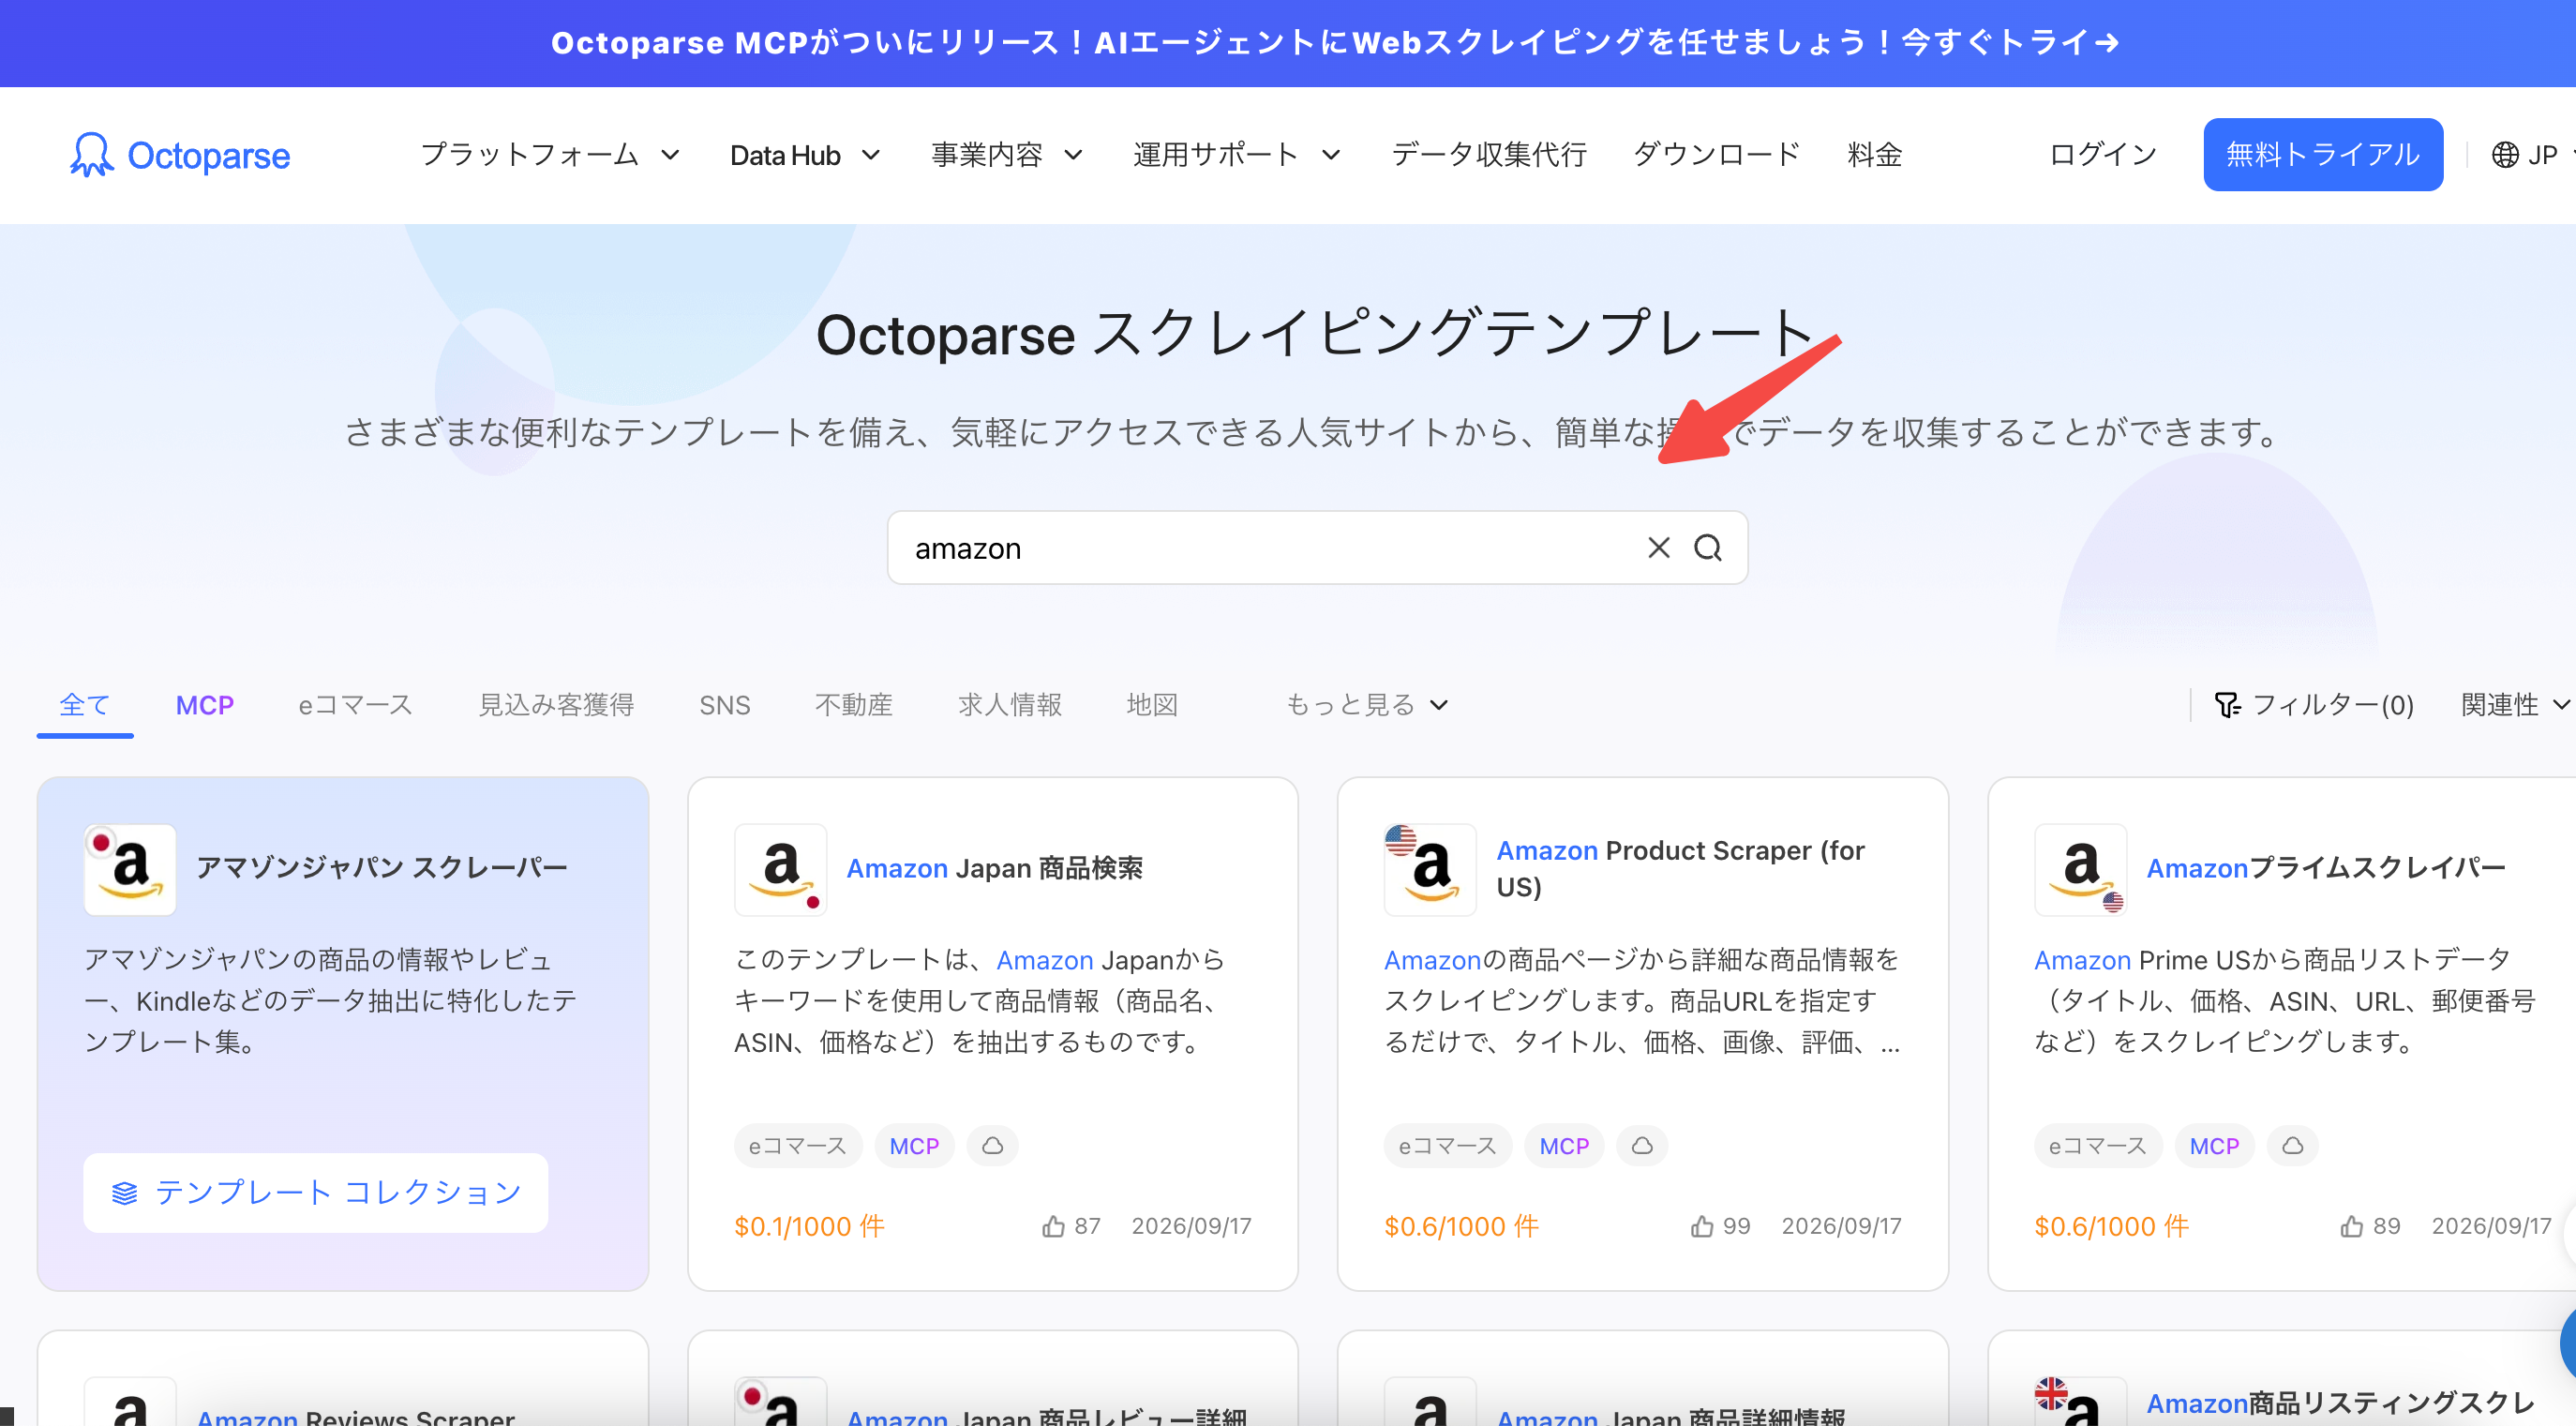Expand the プラットフォーム menu
This screenshot has height=1426, width=2576.
coord(550,155)
